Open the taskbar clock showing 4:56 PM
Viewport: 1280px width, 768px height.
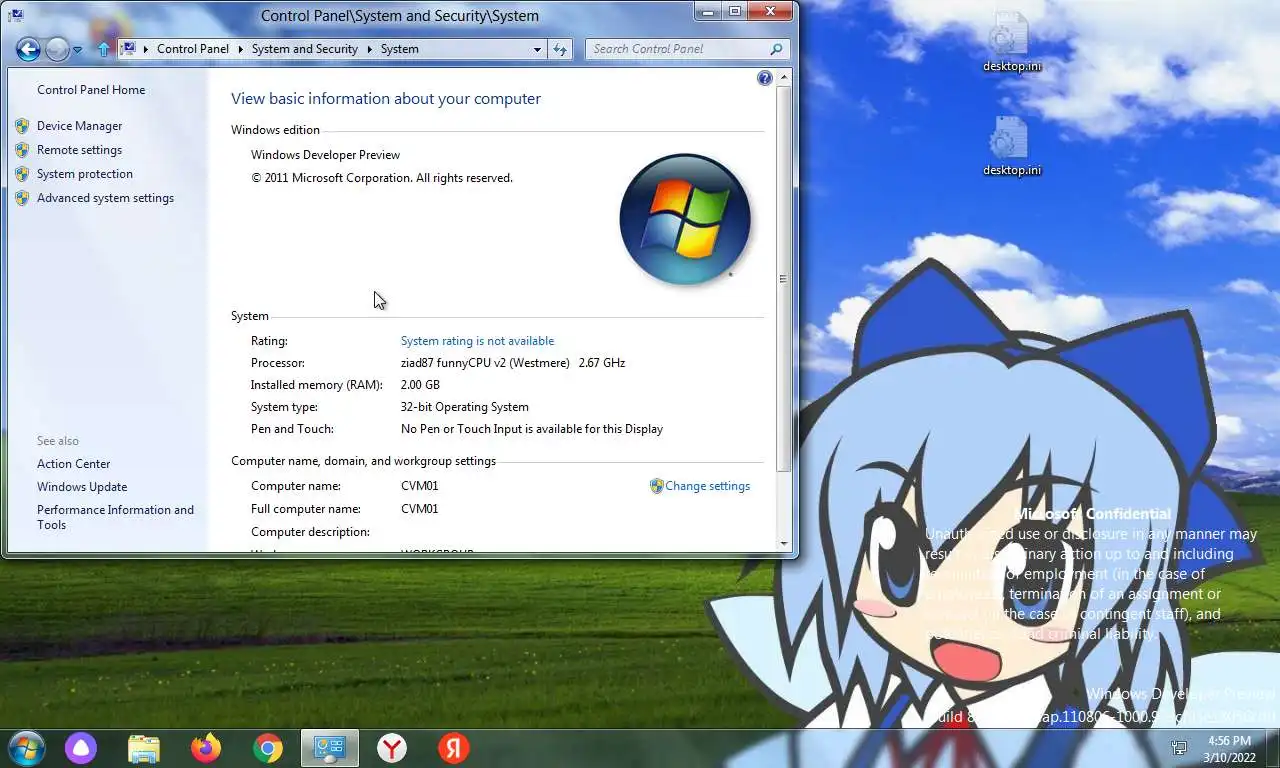click(x=1230, y=748)
